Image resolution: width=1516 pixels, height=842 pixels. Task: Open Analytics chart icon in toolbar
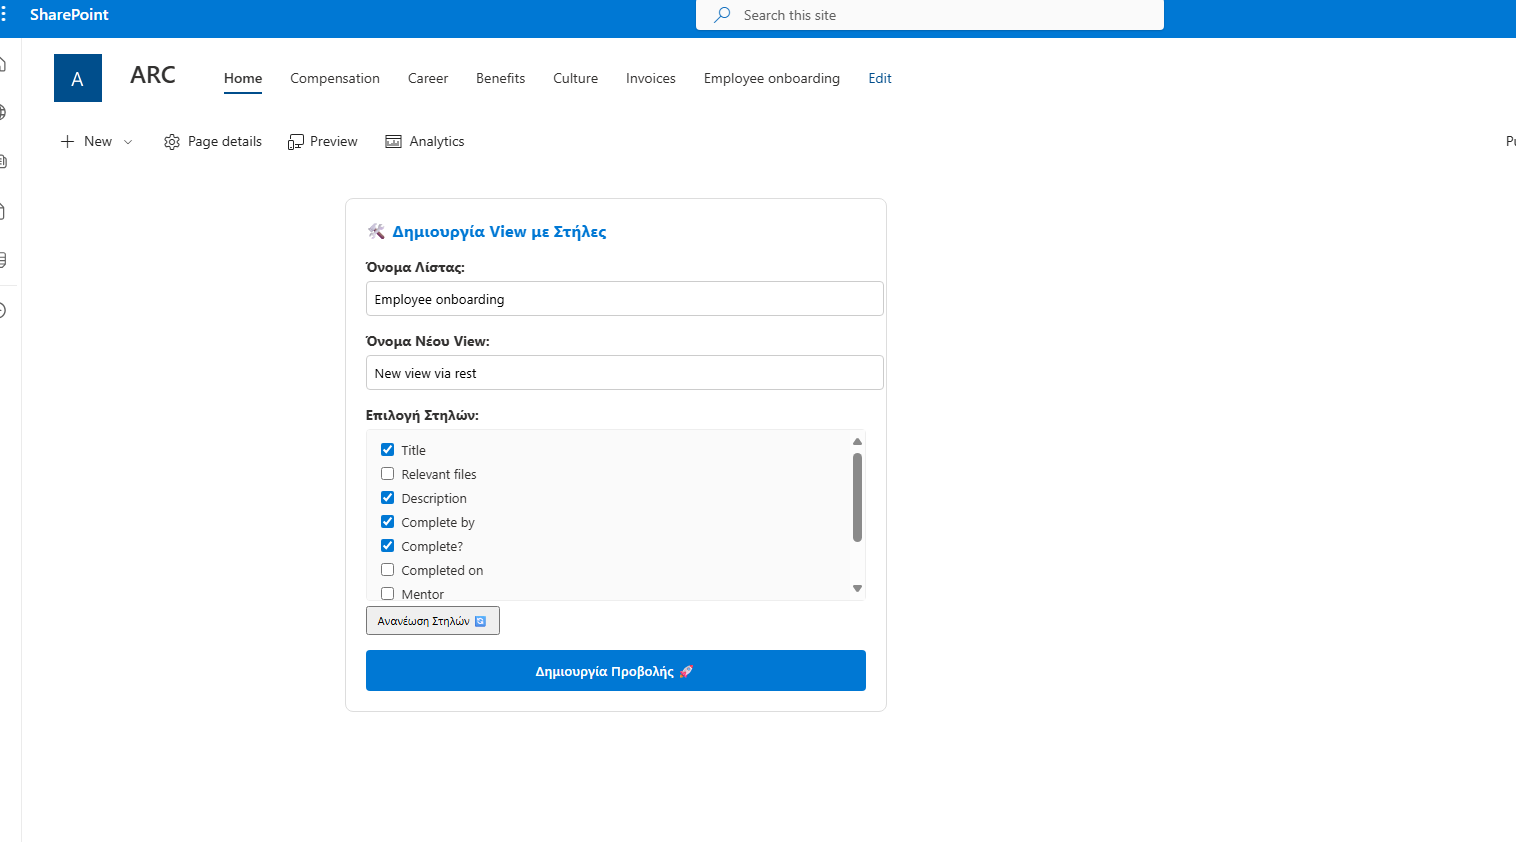coord(394,142)
